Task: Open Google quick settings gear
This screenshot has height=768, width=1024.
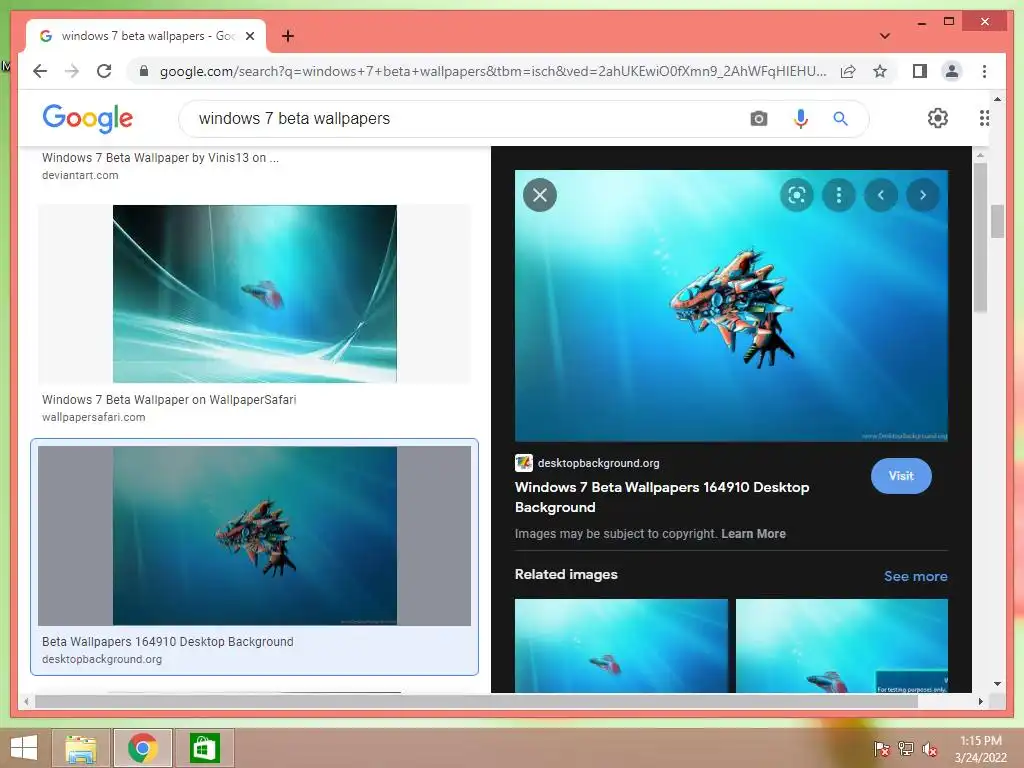Action: coord(937,118)
